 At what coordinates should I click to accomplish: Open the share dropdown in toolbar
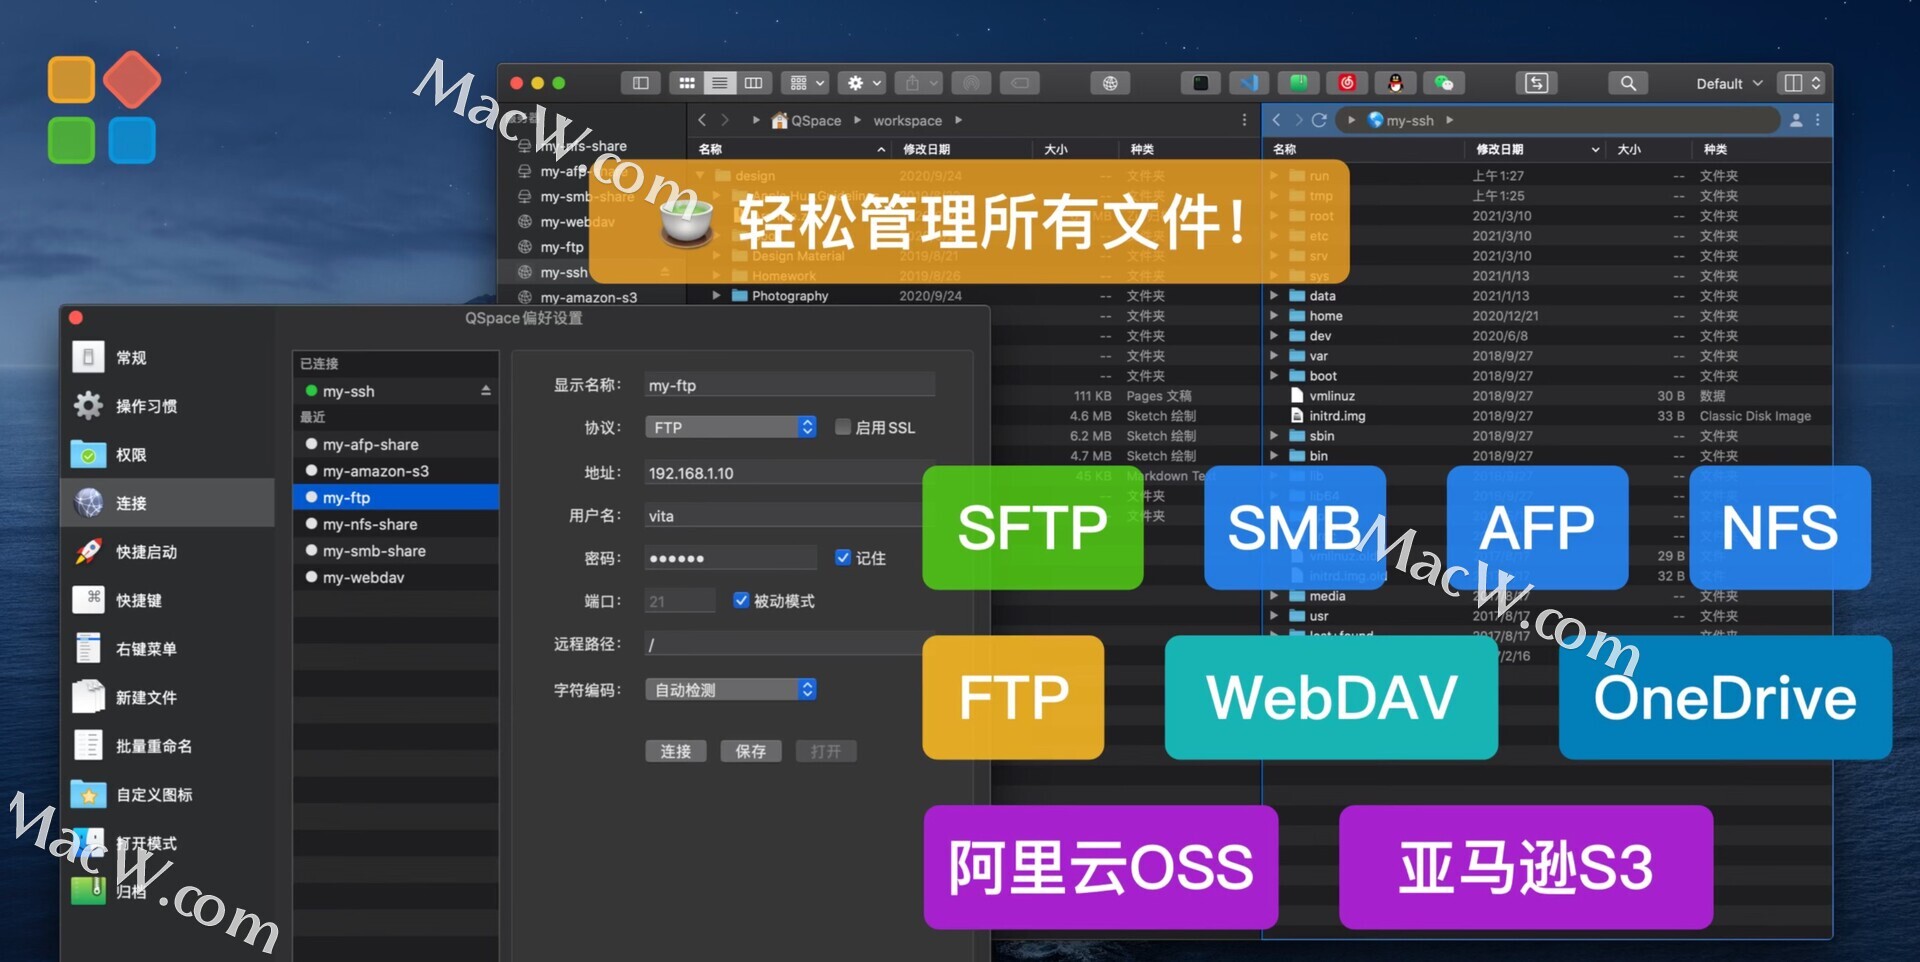918,83
